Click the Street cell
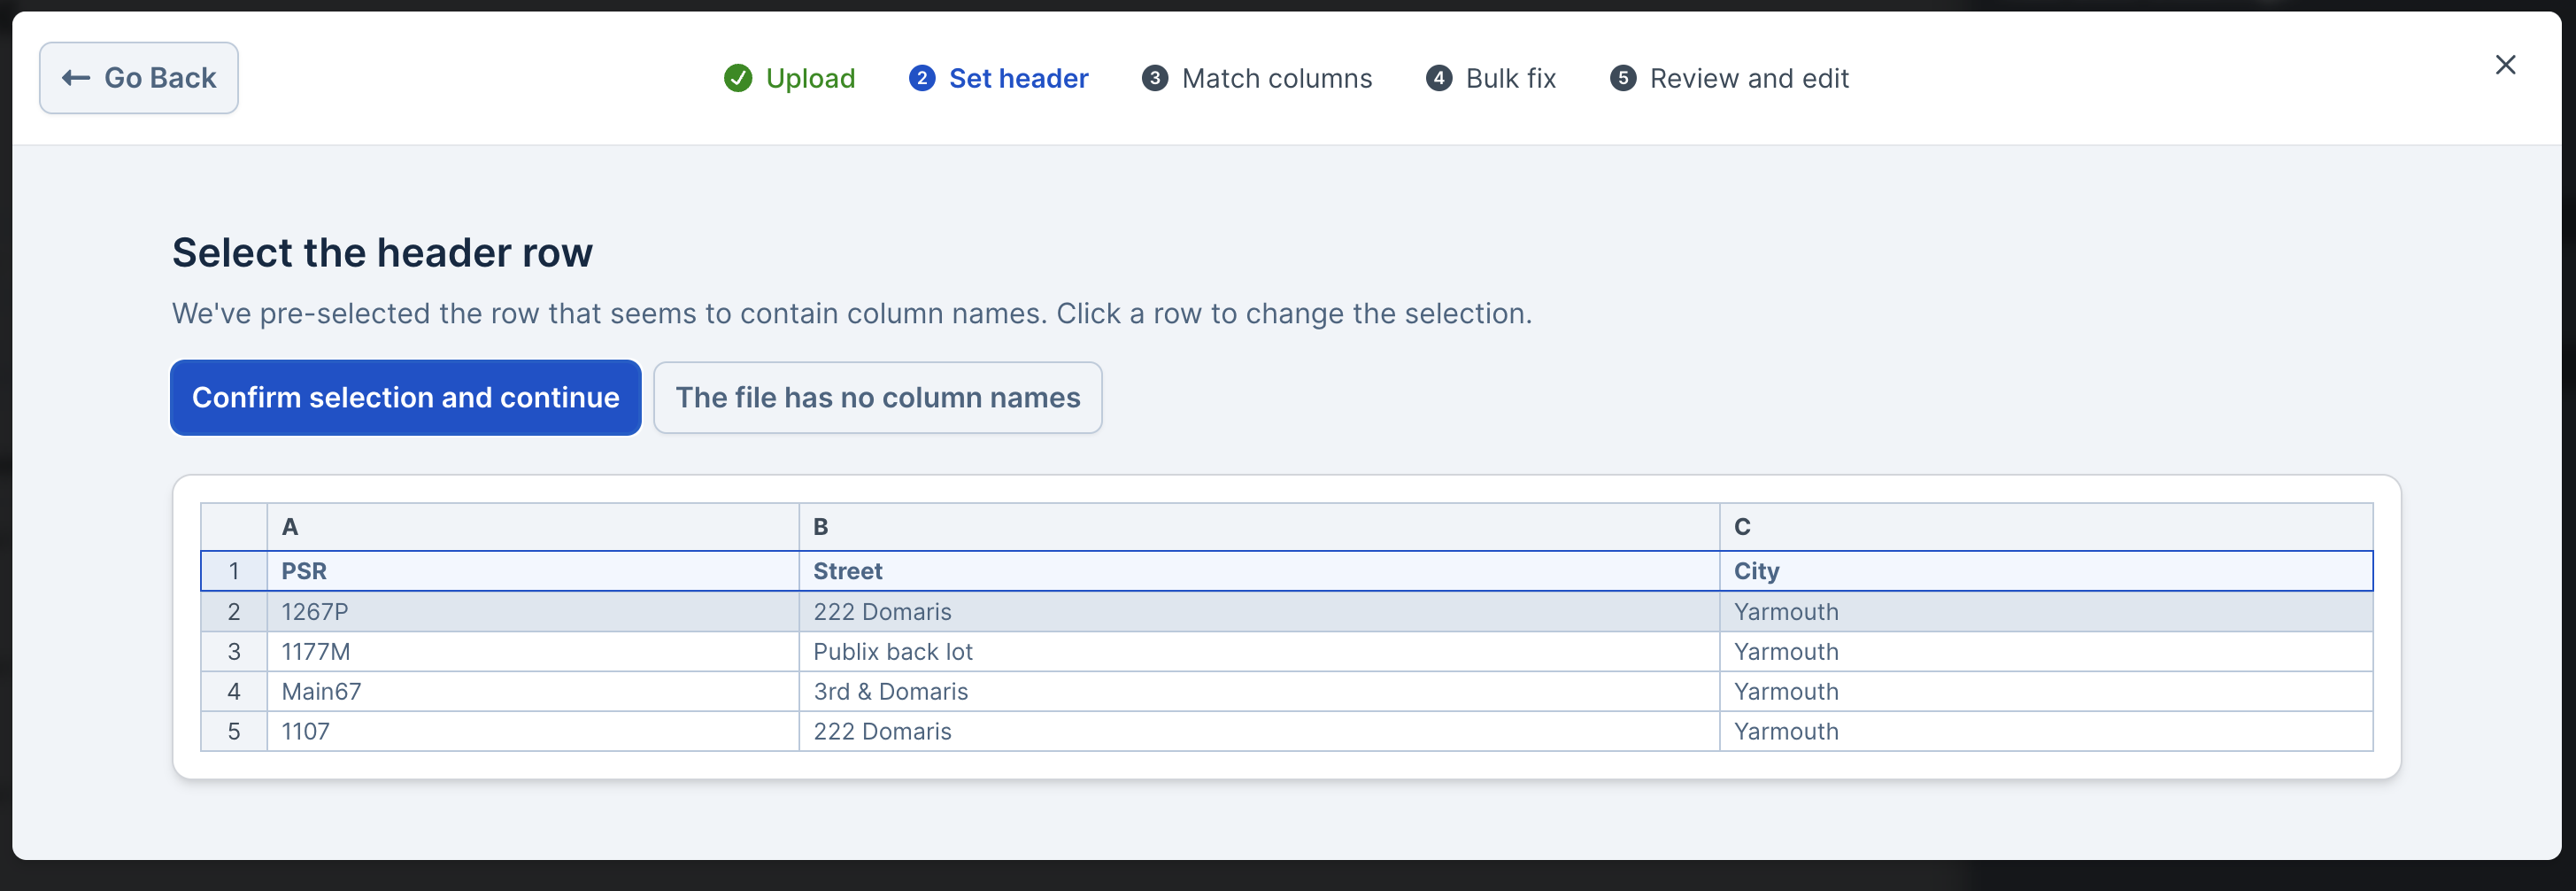 pyautogui.click(x=1259, y=571)
